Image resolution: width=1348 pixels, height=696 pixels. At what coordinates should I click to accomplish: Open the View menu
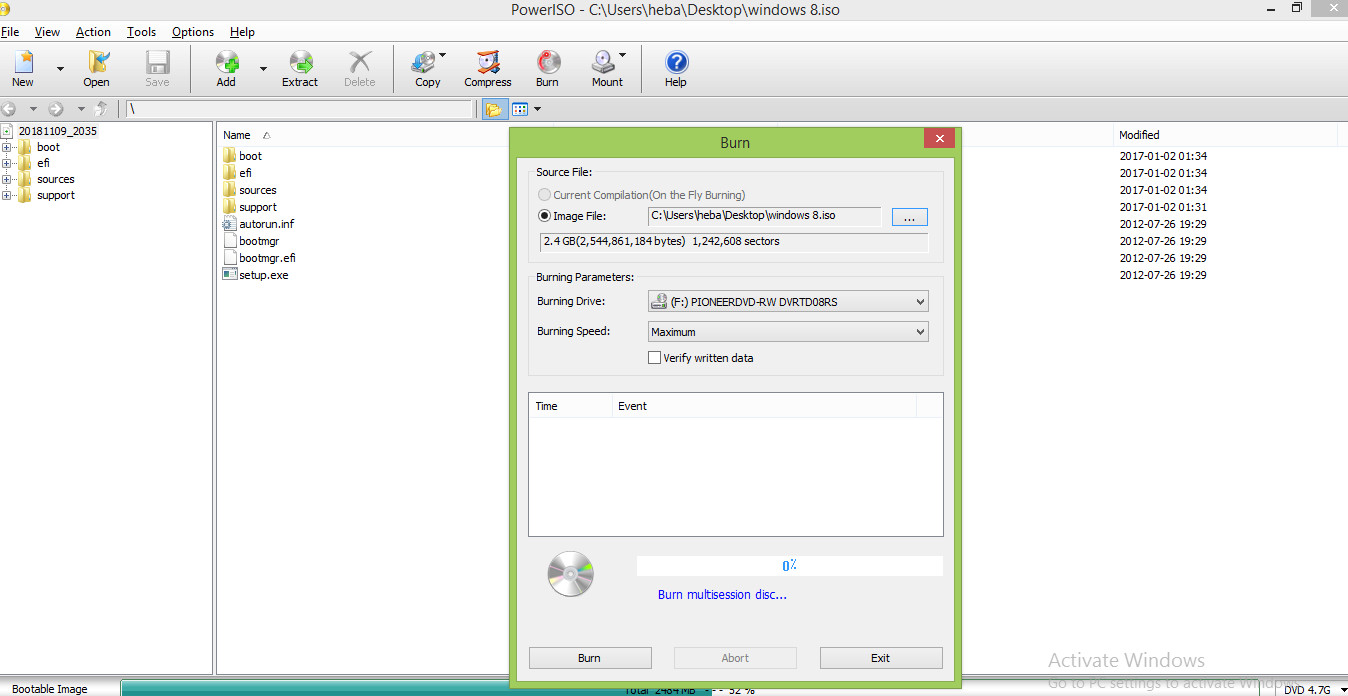point(47,32)
